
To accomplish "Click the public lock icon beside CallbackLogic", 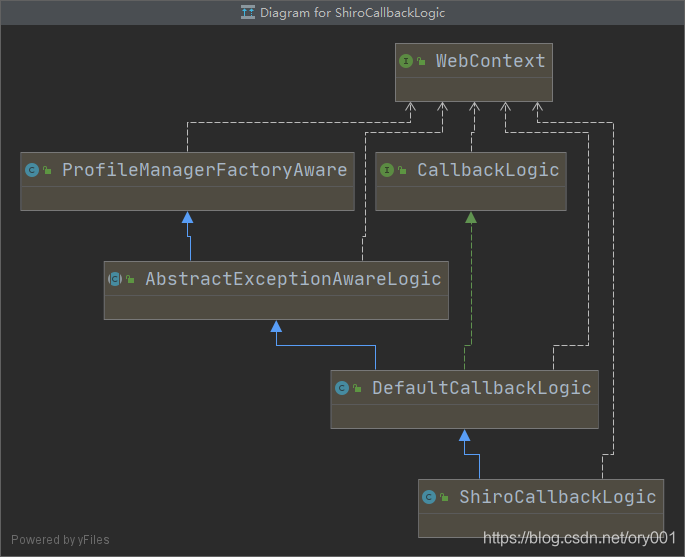I will [402, 170].
